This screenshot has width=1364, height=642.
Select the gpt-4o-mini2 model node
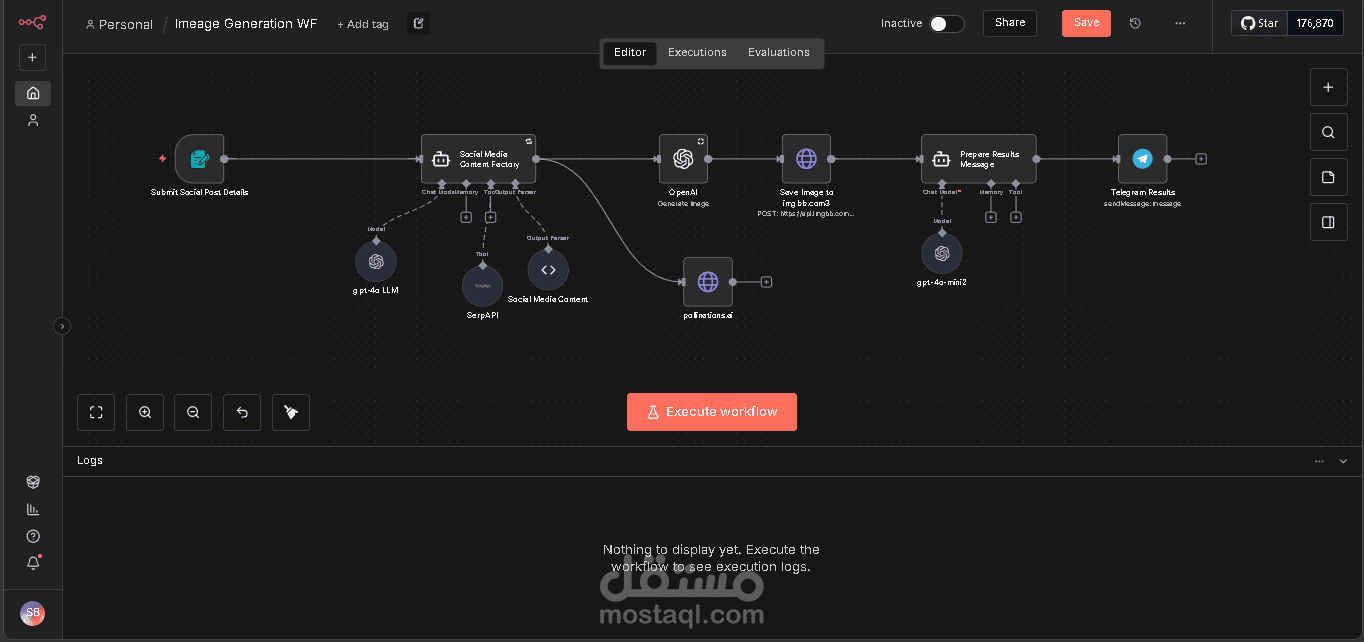click(x=942, y=254)
